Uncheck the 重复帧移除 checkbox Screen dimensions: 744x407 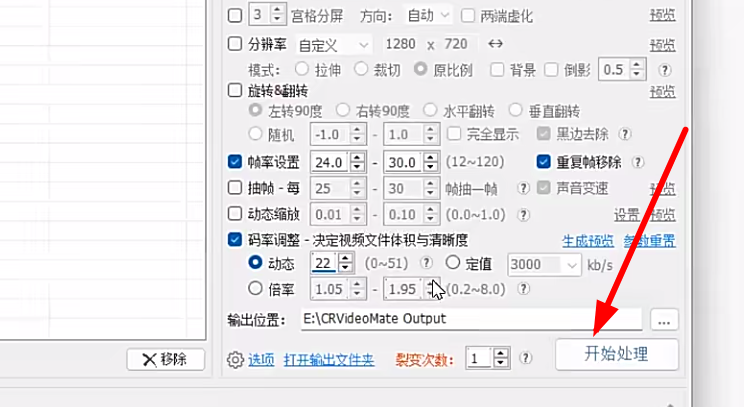(543, 162)
